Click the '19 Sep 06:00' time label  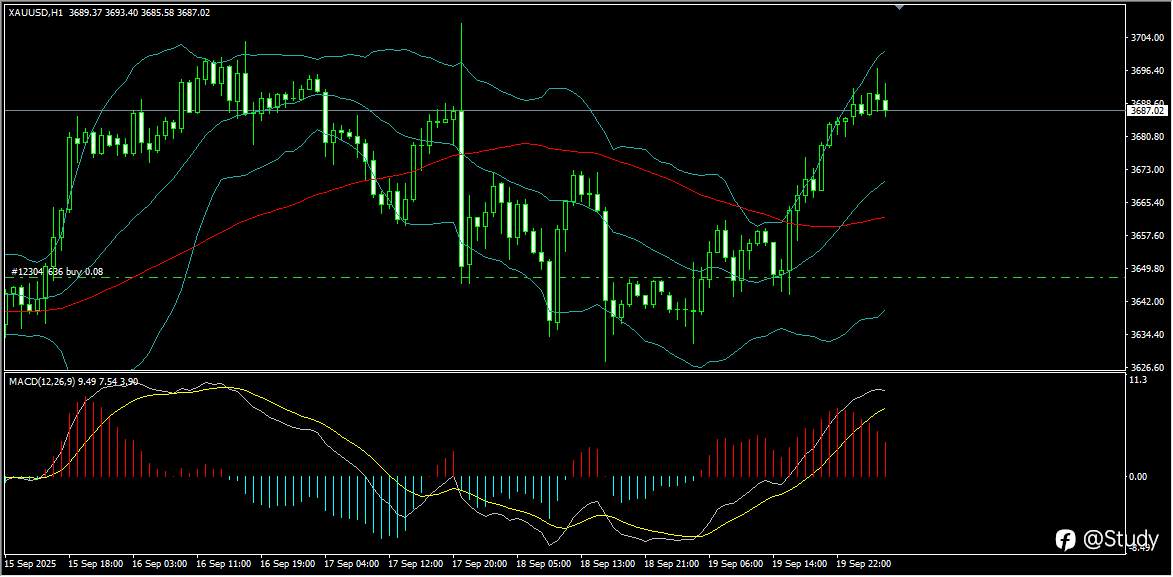click(735, 563)
